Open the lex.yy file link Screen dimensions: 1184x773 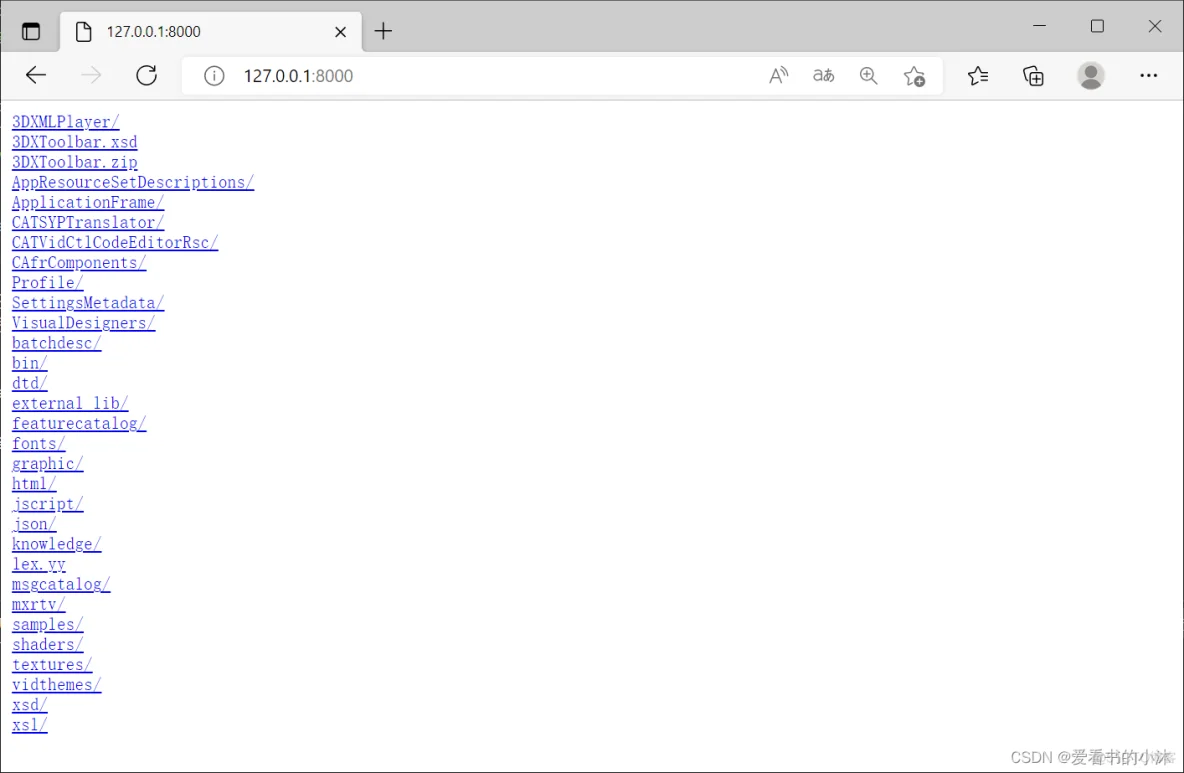[39, 565]
